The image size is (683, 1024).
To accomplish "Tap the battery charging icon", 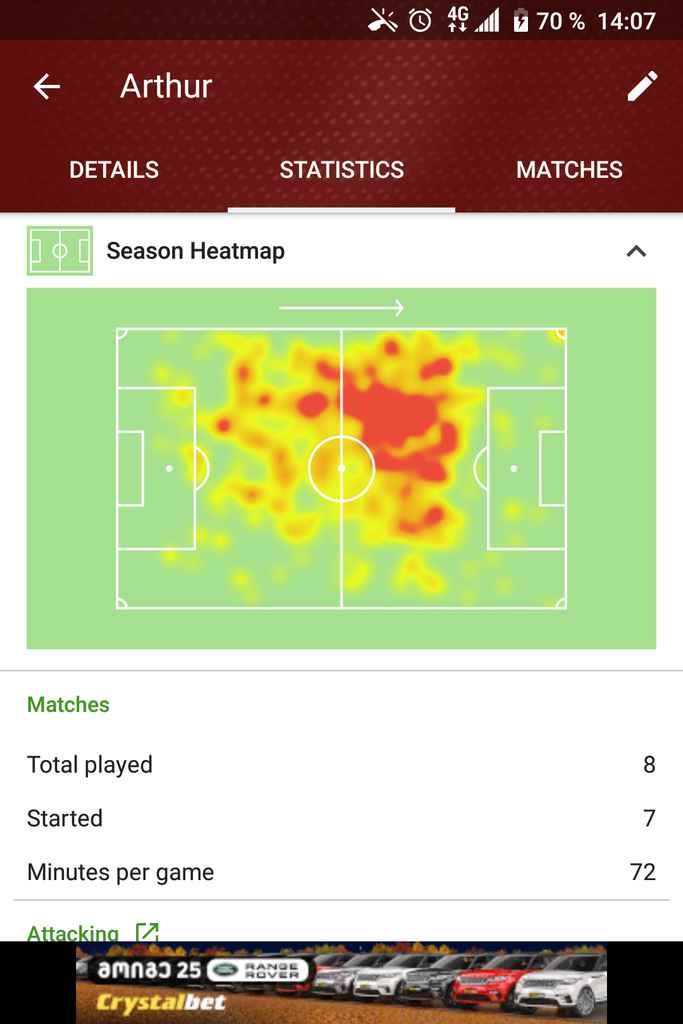I will [x=520, y=20].
